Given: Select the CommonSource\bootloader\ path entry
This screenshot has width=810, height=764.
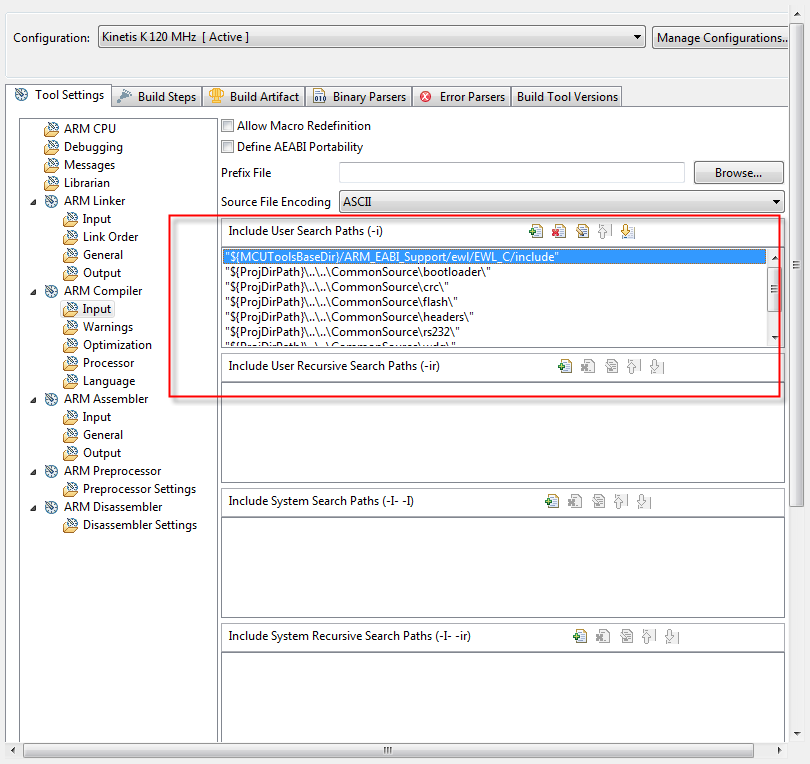Looking at the screenshot, I should [x=495, y=272].
